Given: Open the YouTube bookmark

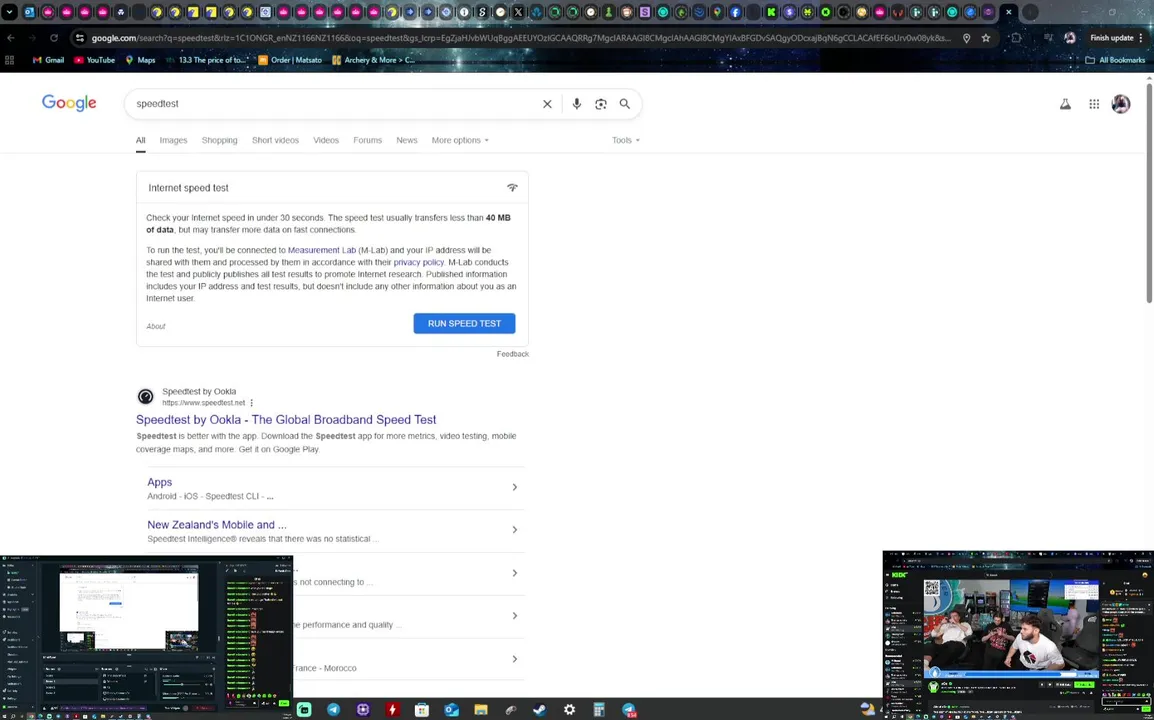Looking at the screenshot, I should 95,60.
